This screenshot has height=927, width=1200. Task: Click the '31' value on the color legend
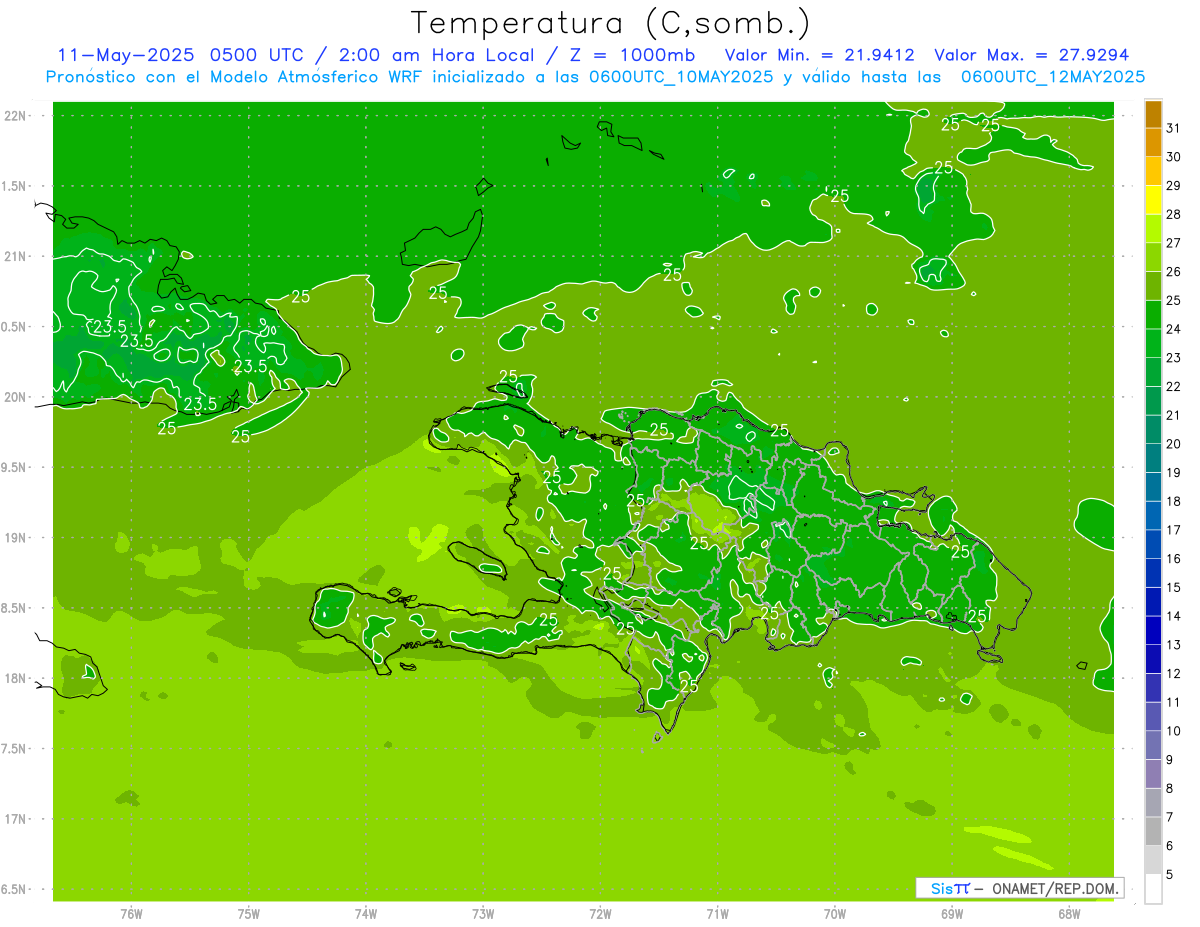click(1174, 128)
